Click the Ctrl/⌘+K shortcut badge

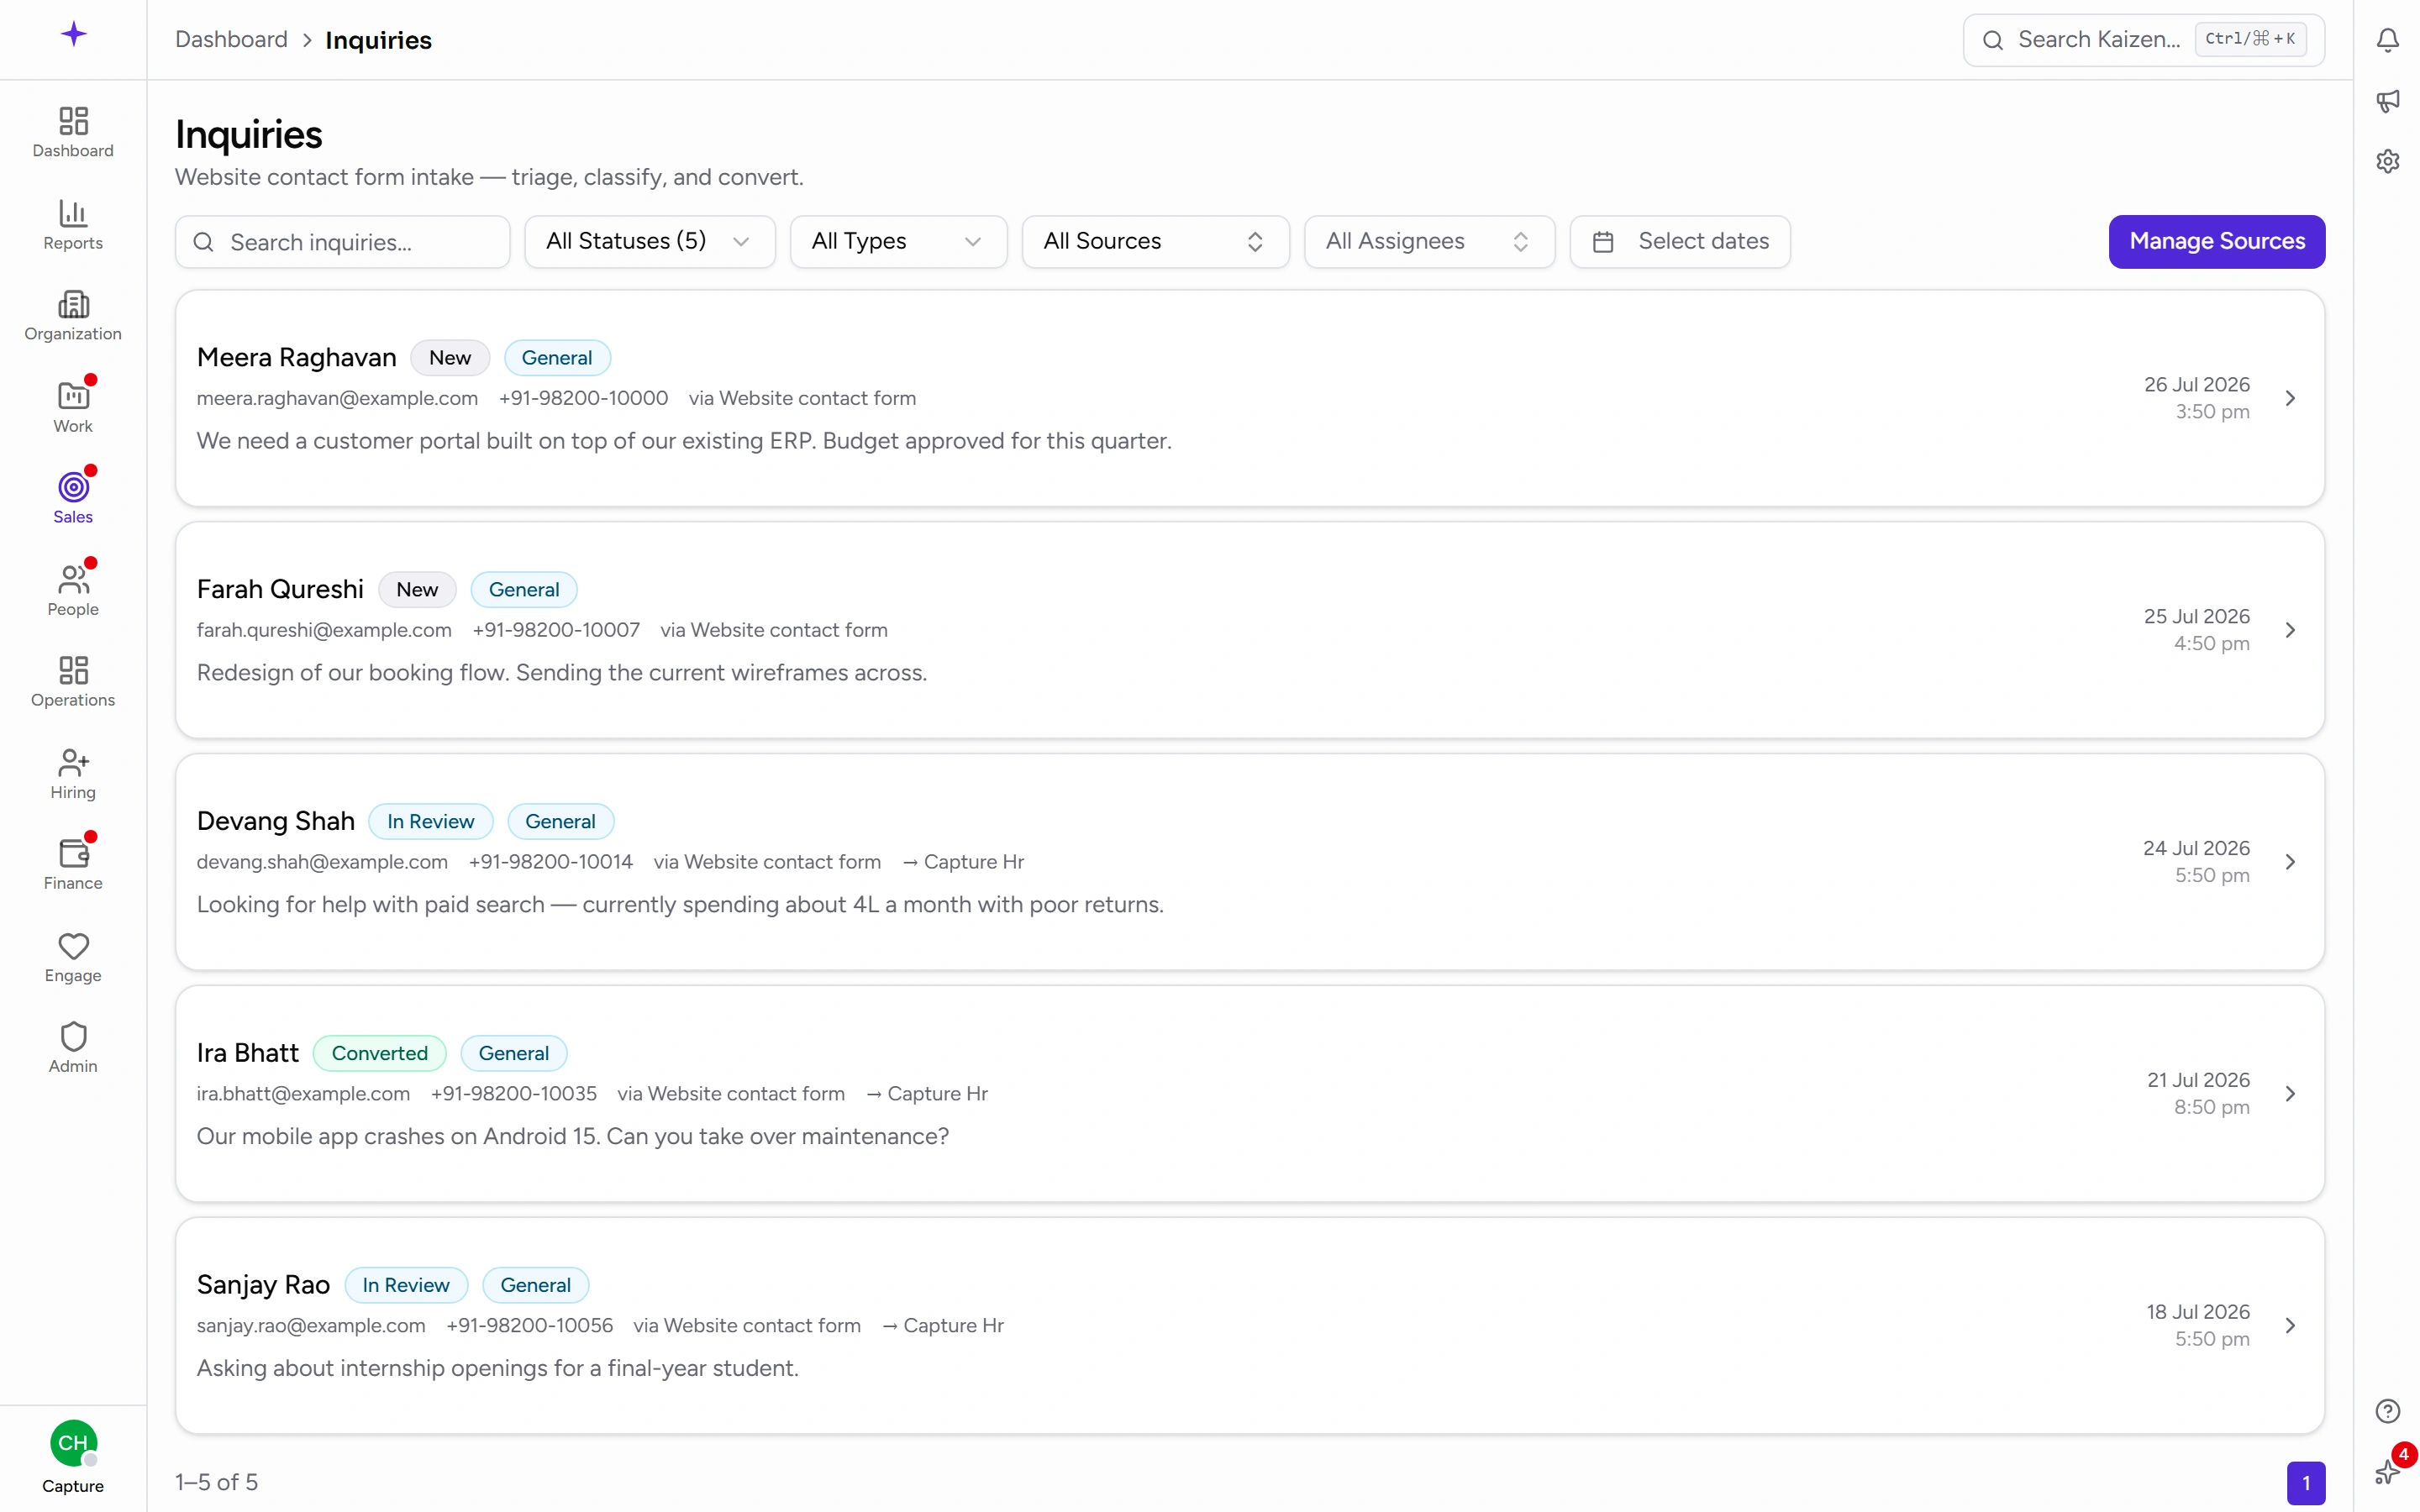(x=2250, y=39)
